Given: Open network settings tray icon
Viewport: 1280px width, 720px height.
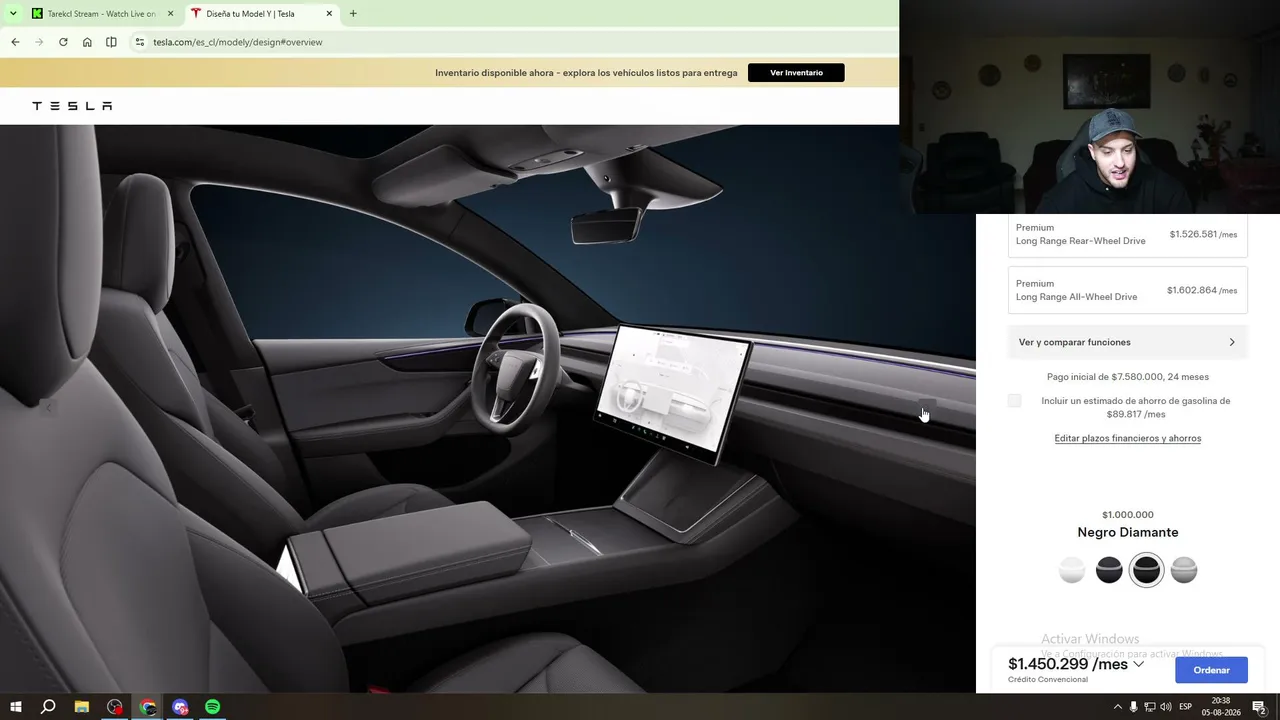Looking at the screenshot, I should (1150, 707).
